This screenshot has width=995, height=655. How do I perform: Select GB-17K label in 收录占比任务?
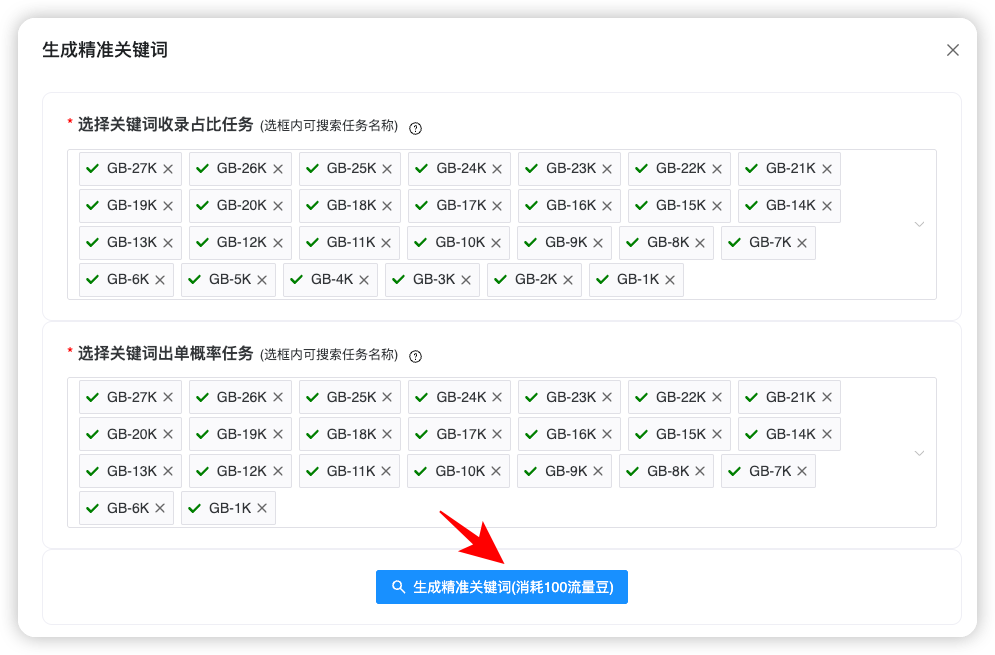(x=461, y=205)
